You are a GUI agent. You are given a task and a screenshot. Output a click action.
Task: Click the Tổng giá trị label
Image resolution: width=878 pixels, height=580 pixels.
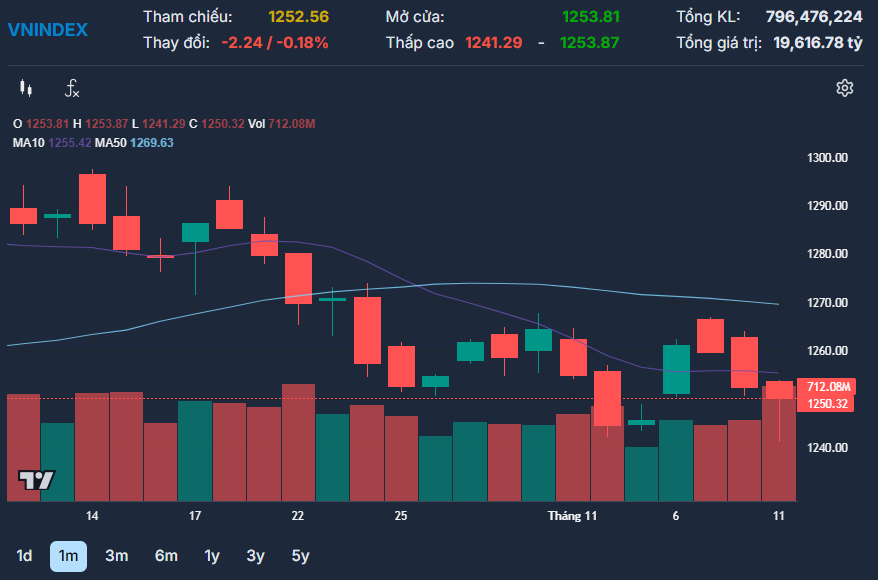pyautogui.click(x=720, y=43)
